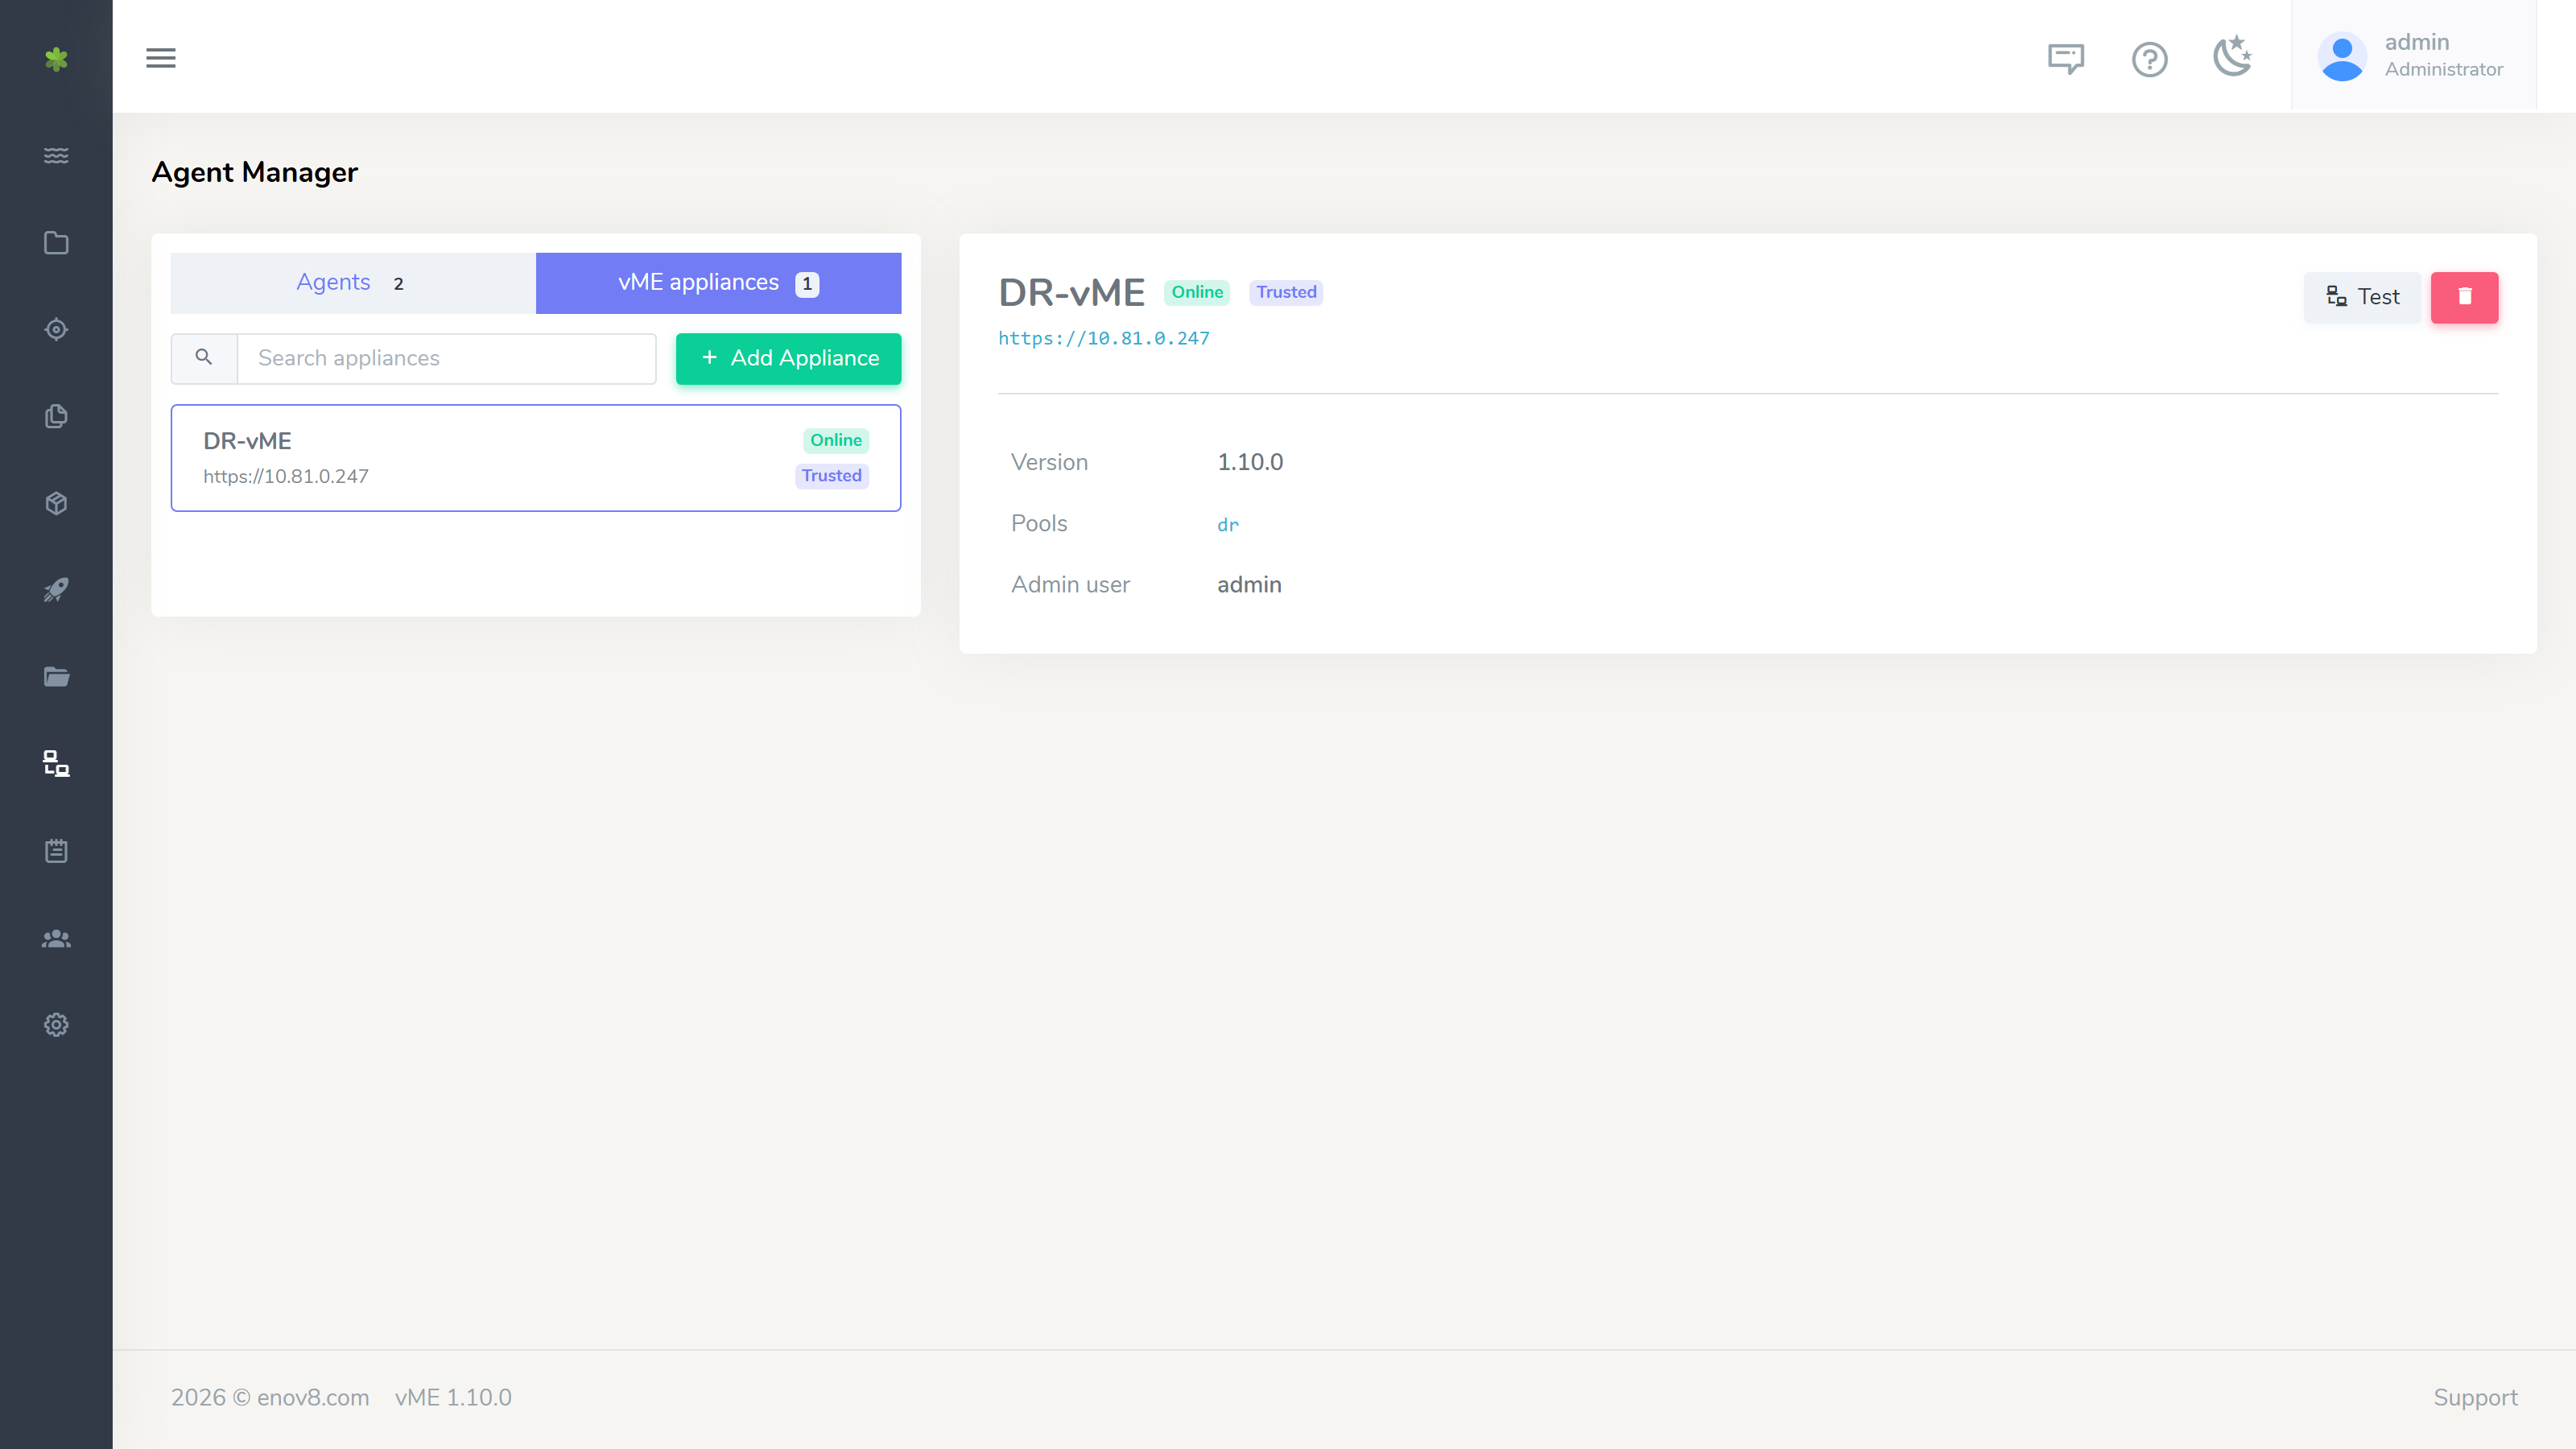Open the outline folder sidebar icon
The width and height of the screenshot is (2576, 1449).
[x=56, y=243]
